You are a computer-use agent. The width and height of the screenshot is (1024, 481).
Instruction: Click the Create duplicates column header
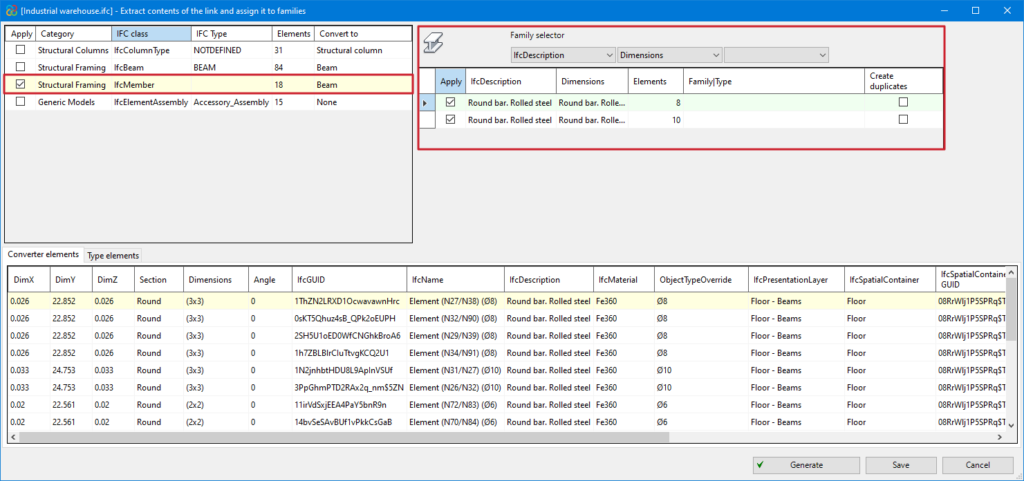point(903,82)
